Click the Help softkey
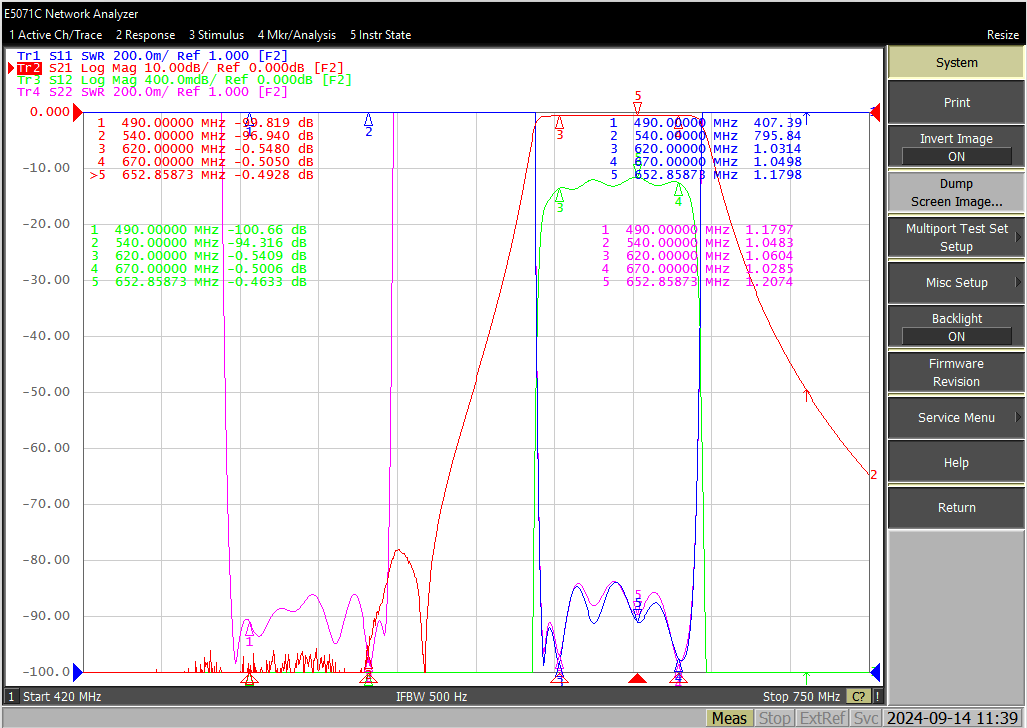The height and width of the screenshot is (728, 1027). [956, 463]
